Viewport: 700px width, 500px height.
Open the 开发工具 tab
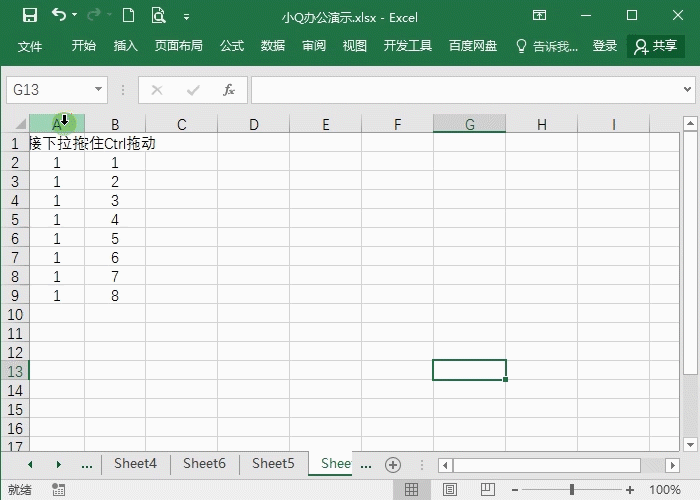(x=408, y=46)
